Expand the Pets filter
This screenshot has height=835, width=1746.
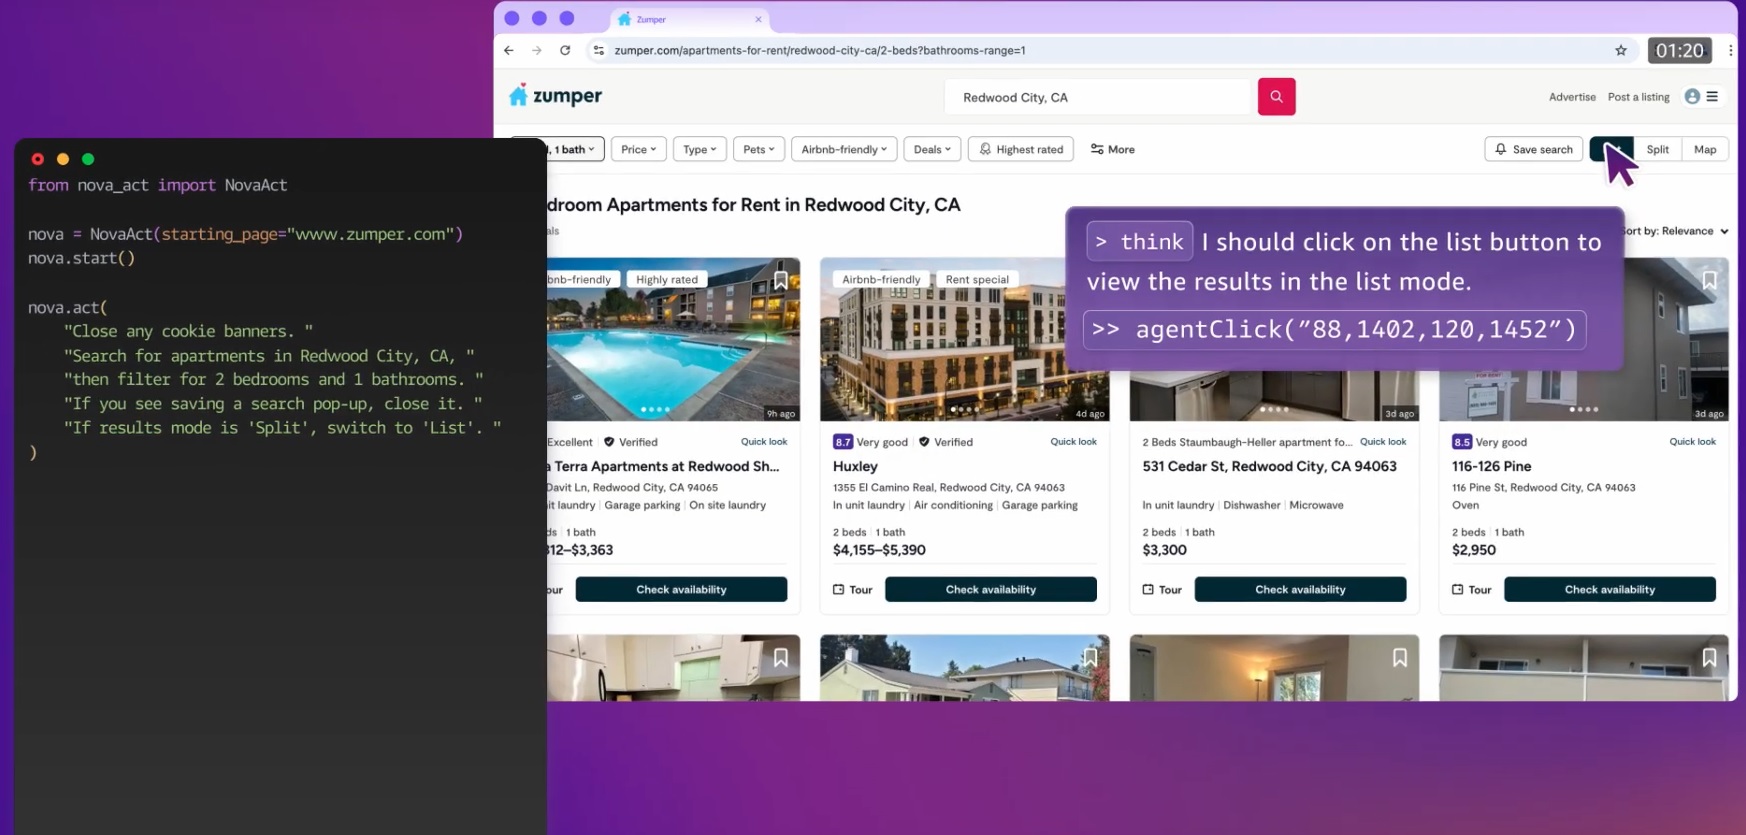759,149
